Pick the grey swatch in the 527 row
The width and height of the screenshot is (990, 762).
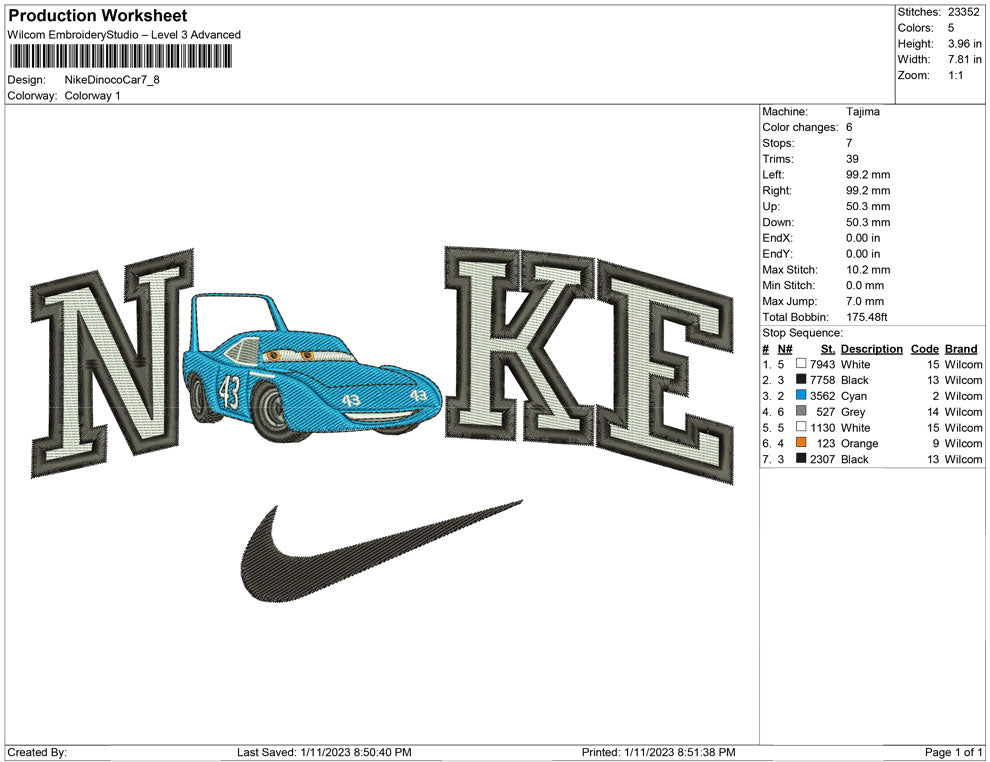[x=801, y=411]
